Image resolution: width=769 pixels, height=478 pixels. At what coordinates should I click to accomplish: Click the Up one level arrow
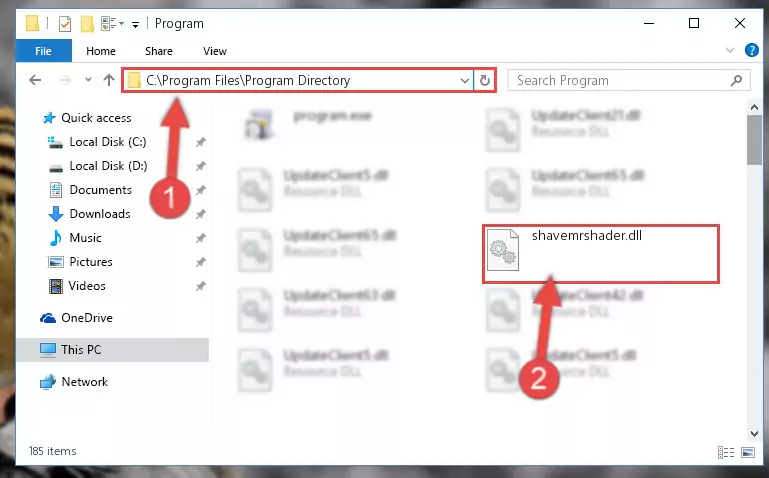click(x=109, y=80)
